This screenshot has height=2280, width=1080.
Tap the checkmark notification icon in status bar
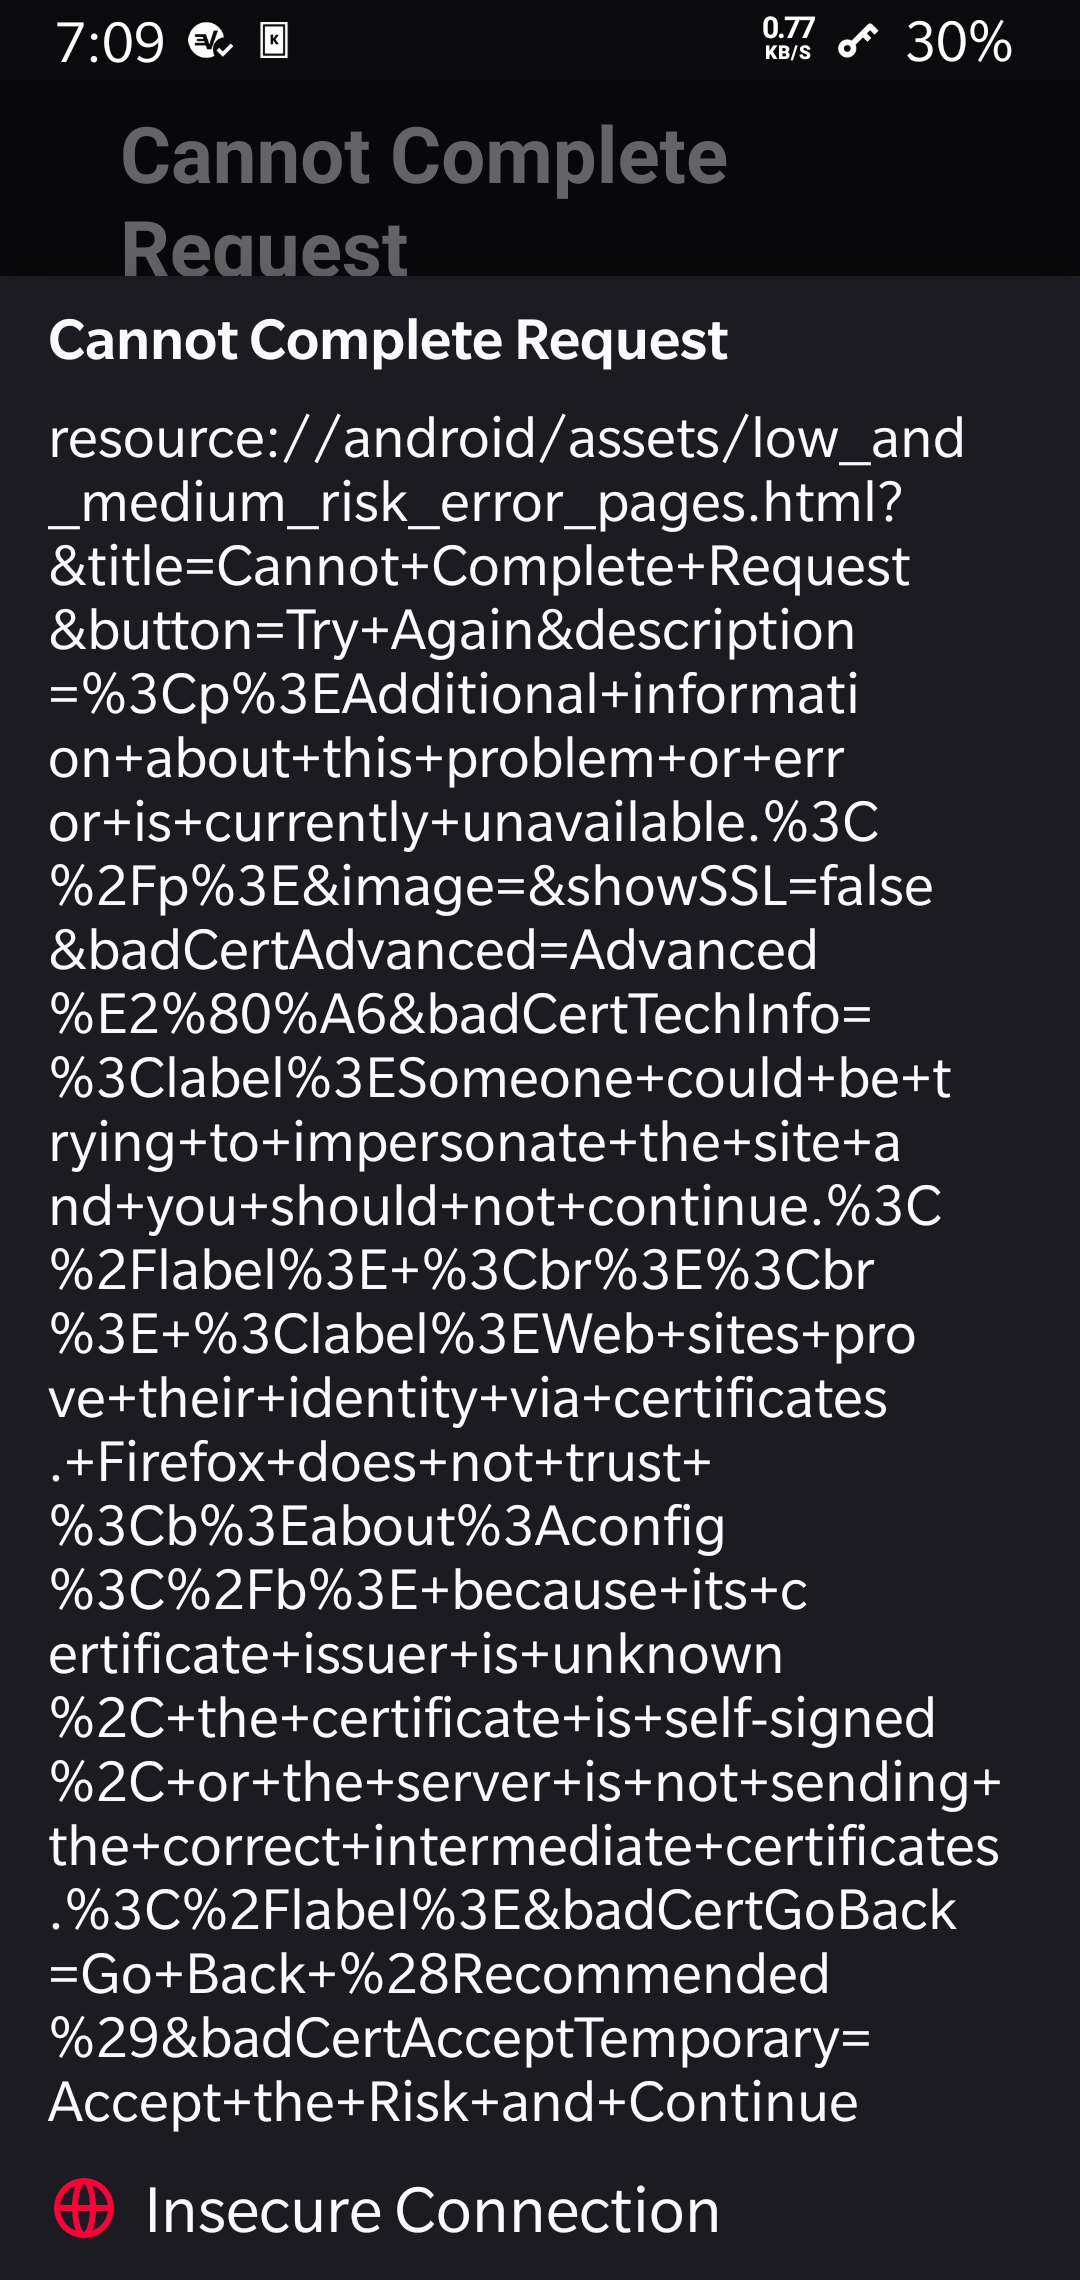coord(210,41)
